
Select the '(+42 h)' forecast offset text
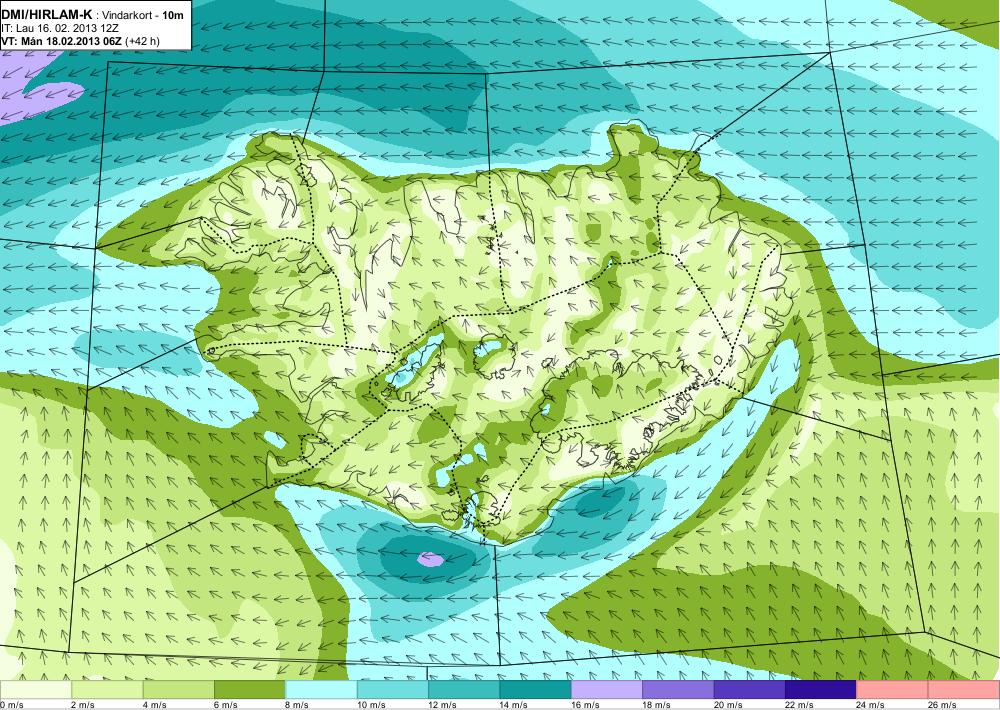point(143,41)
